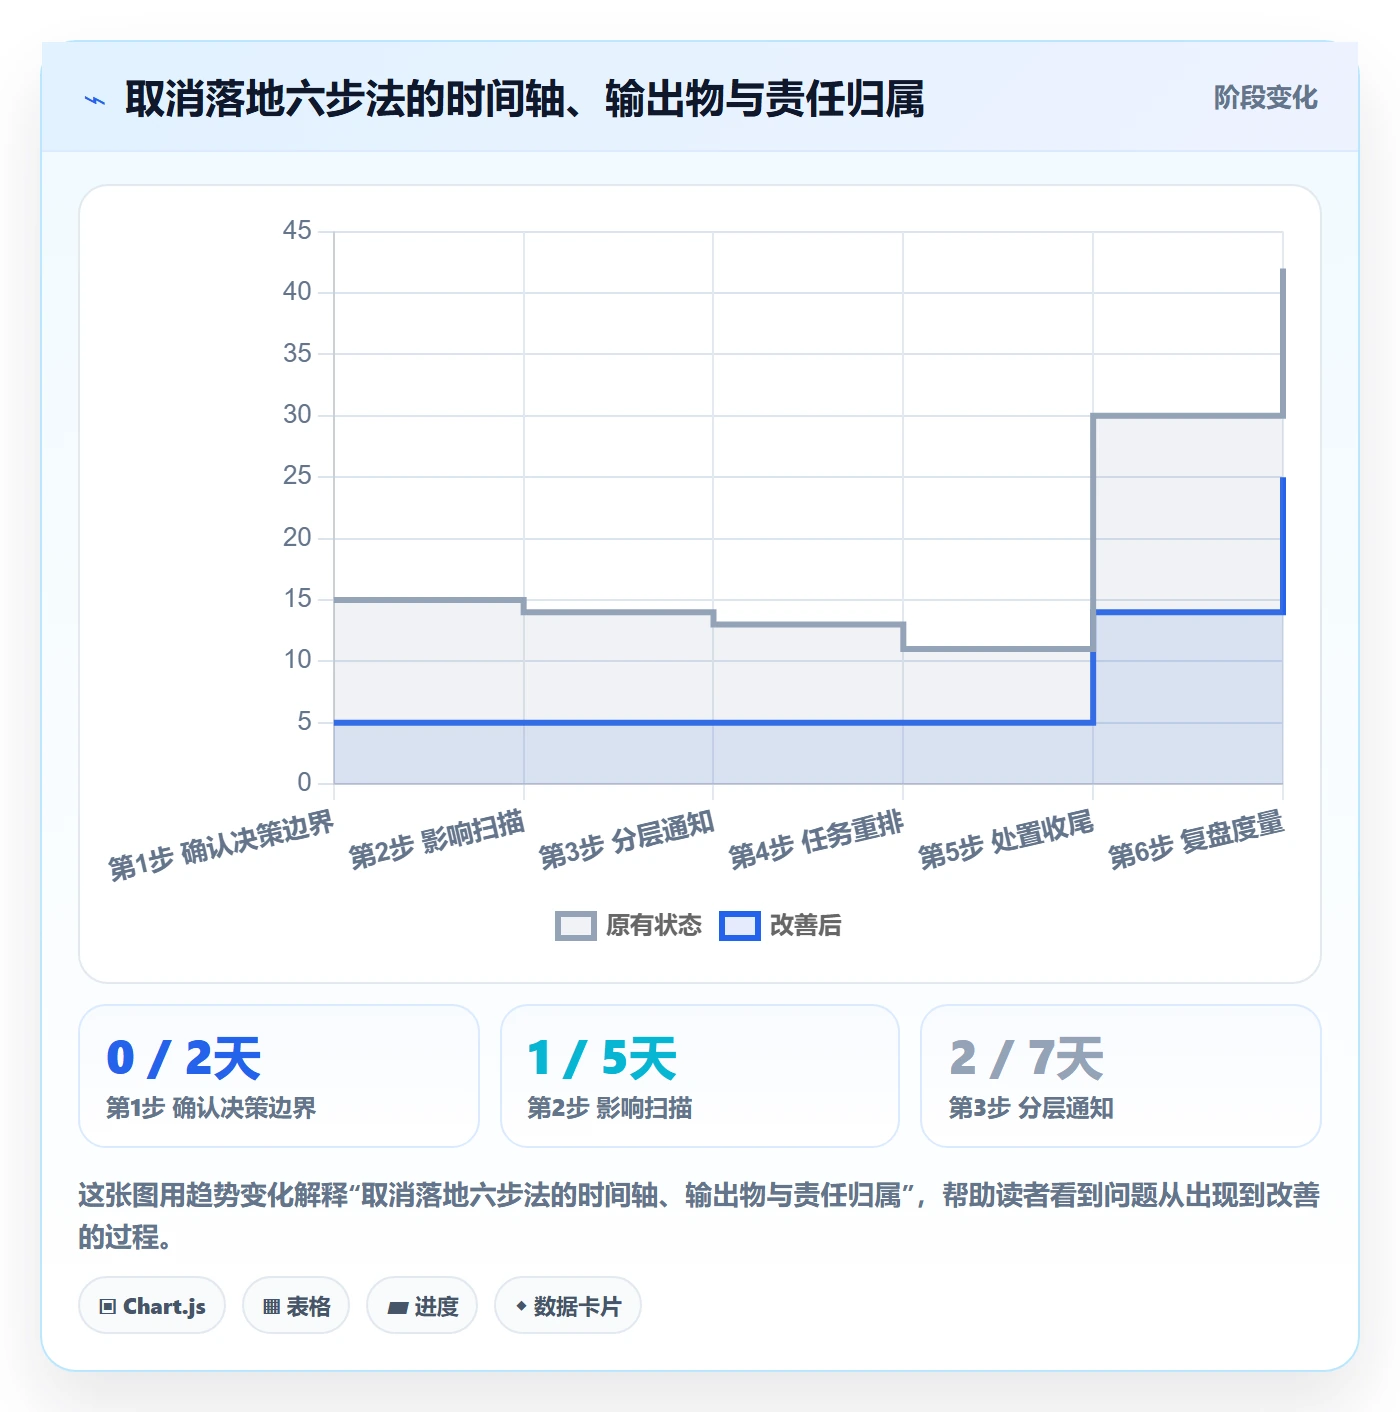Screen dimensions: 1400x1412
Task: Click the x-axis label 第4步 任务重排
Action: click(816, 840)
